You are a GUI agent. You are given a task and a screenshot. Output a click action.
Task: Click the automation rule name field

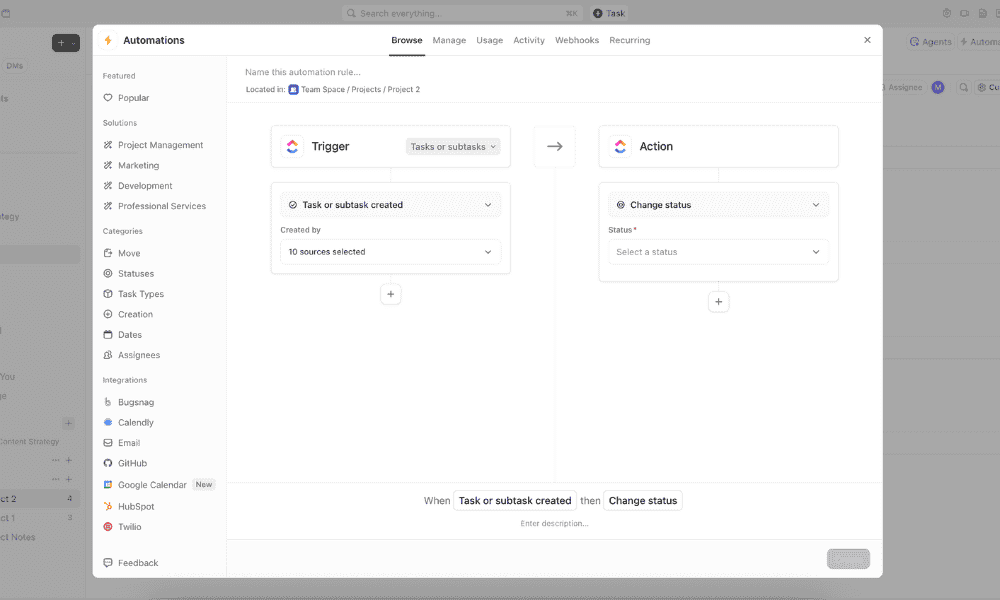point(400,72)
